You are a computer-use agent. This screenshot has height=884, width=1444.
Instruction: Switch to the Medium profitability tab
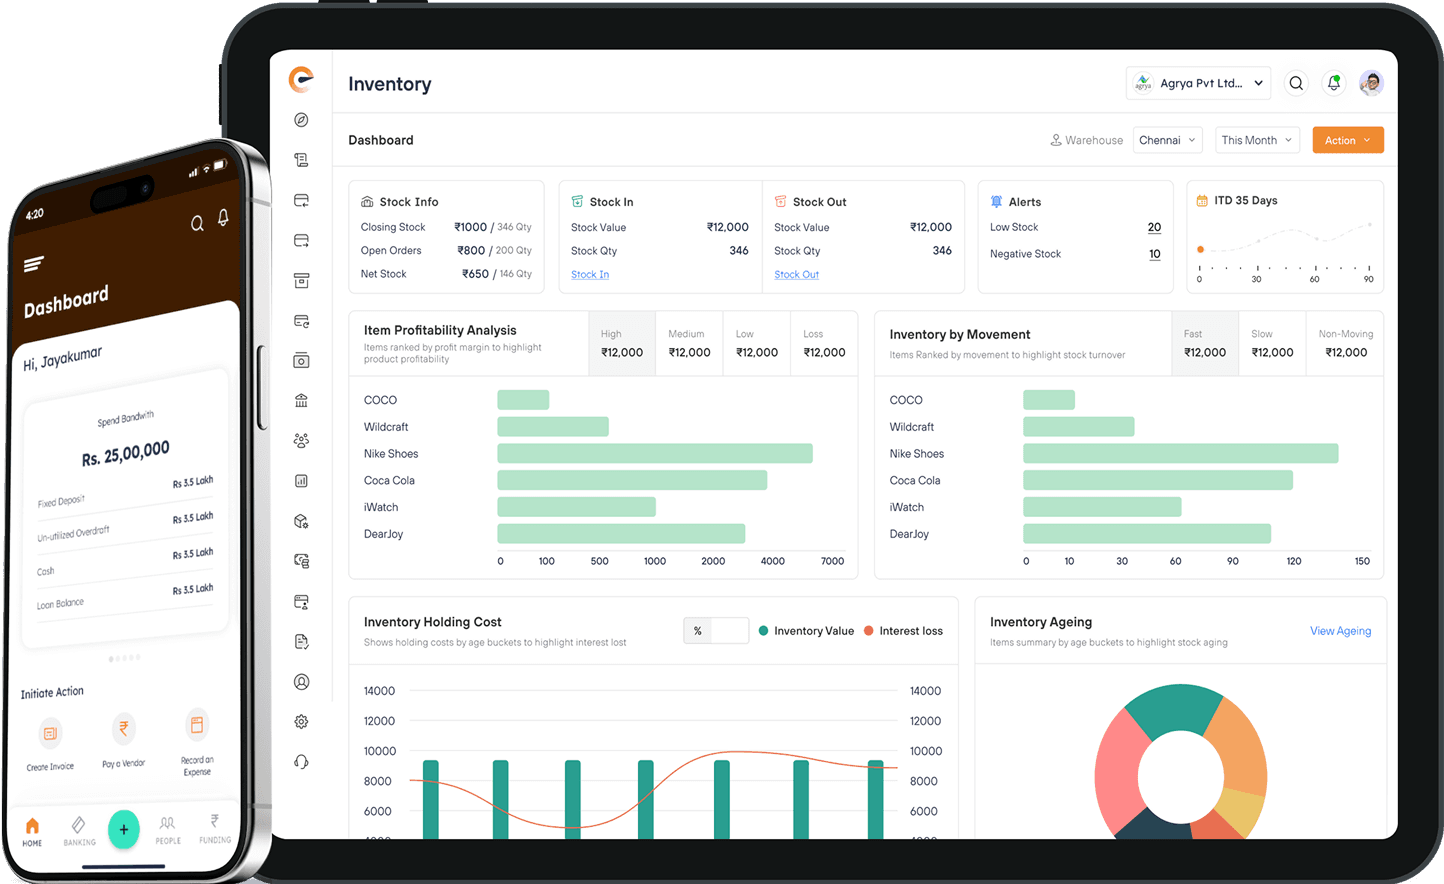[688, 343]
